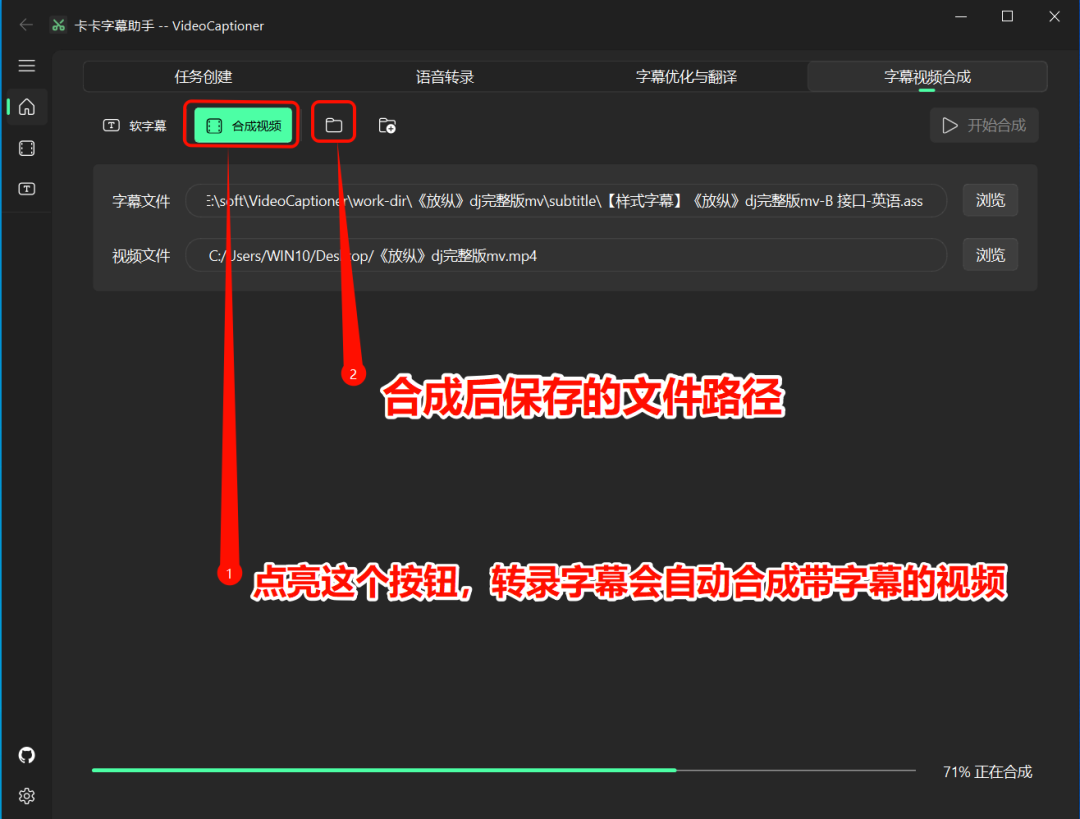Screen dimensions: 1080x819
Task: Open Settings gear in sidebar
Action: click(x=27, y=796)
